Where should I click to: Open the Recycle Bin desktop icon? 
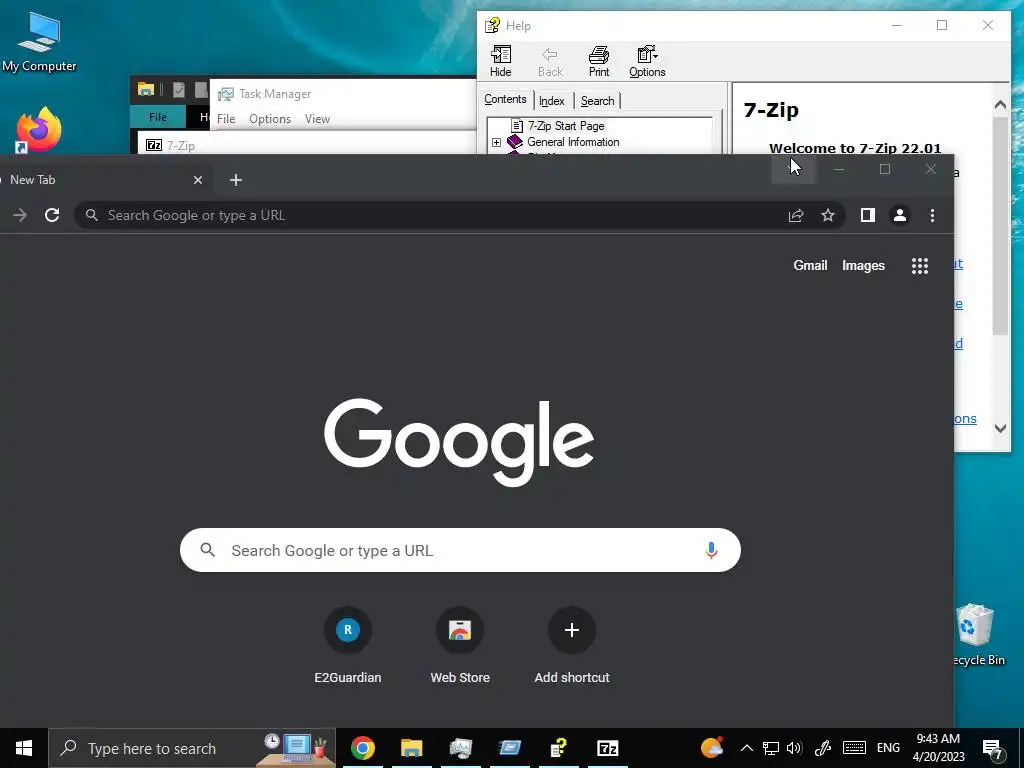point(977,634)
